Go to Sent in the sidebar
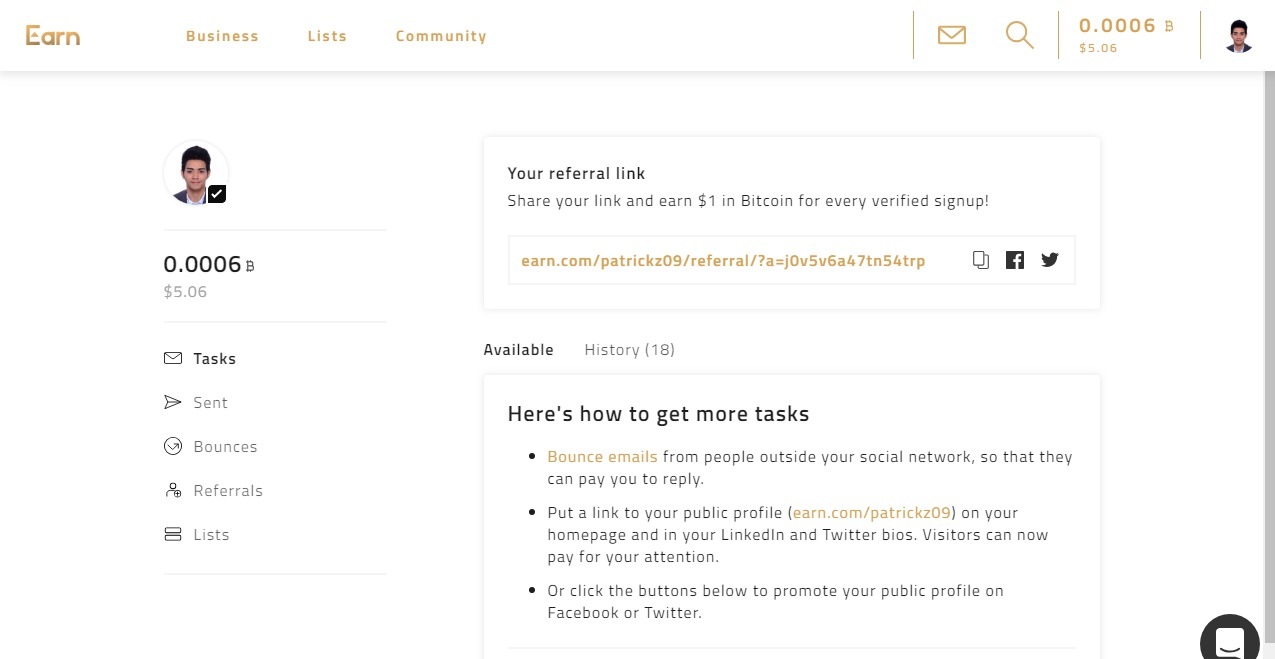This screenshot has width=1275, height=659. (210, 403)
